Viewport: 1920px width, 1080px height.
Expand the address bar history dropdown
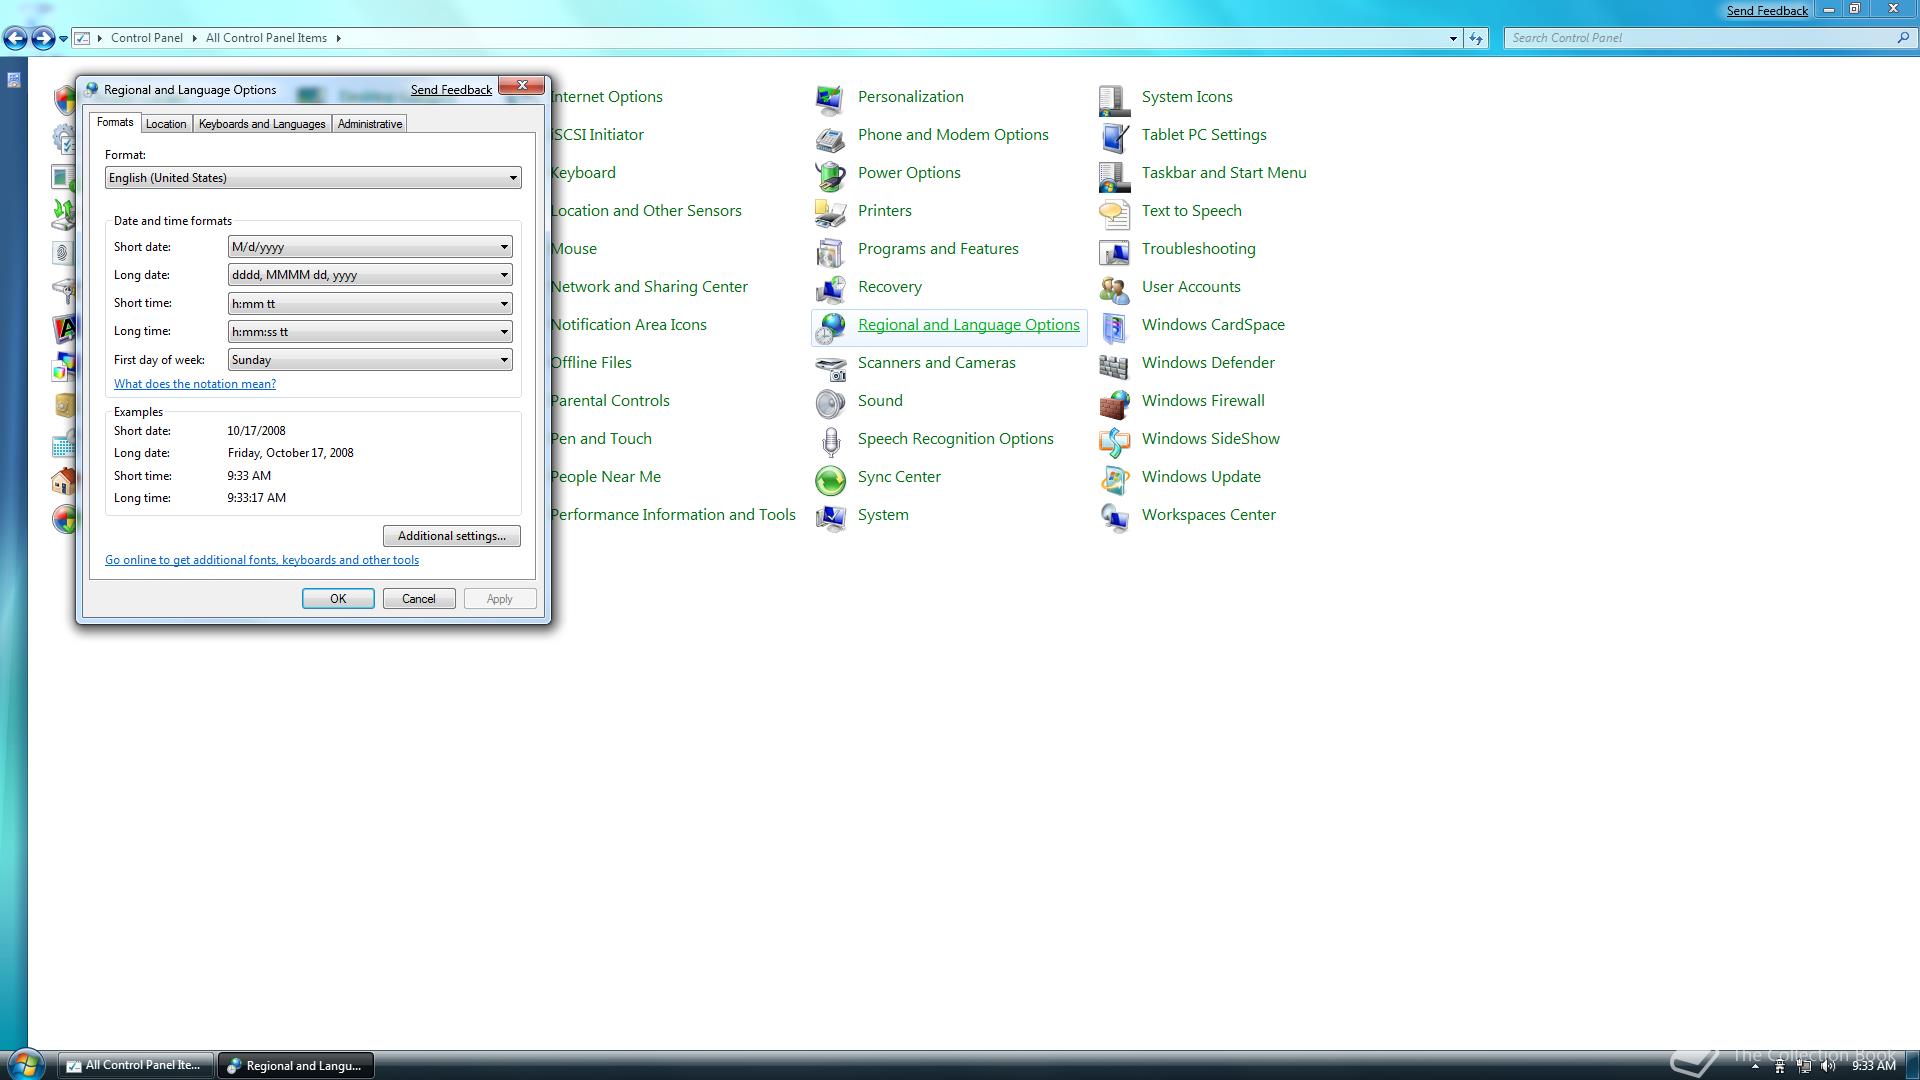coord(1453,38)
